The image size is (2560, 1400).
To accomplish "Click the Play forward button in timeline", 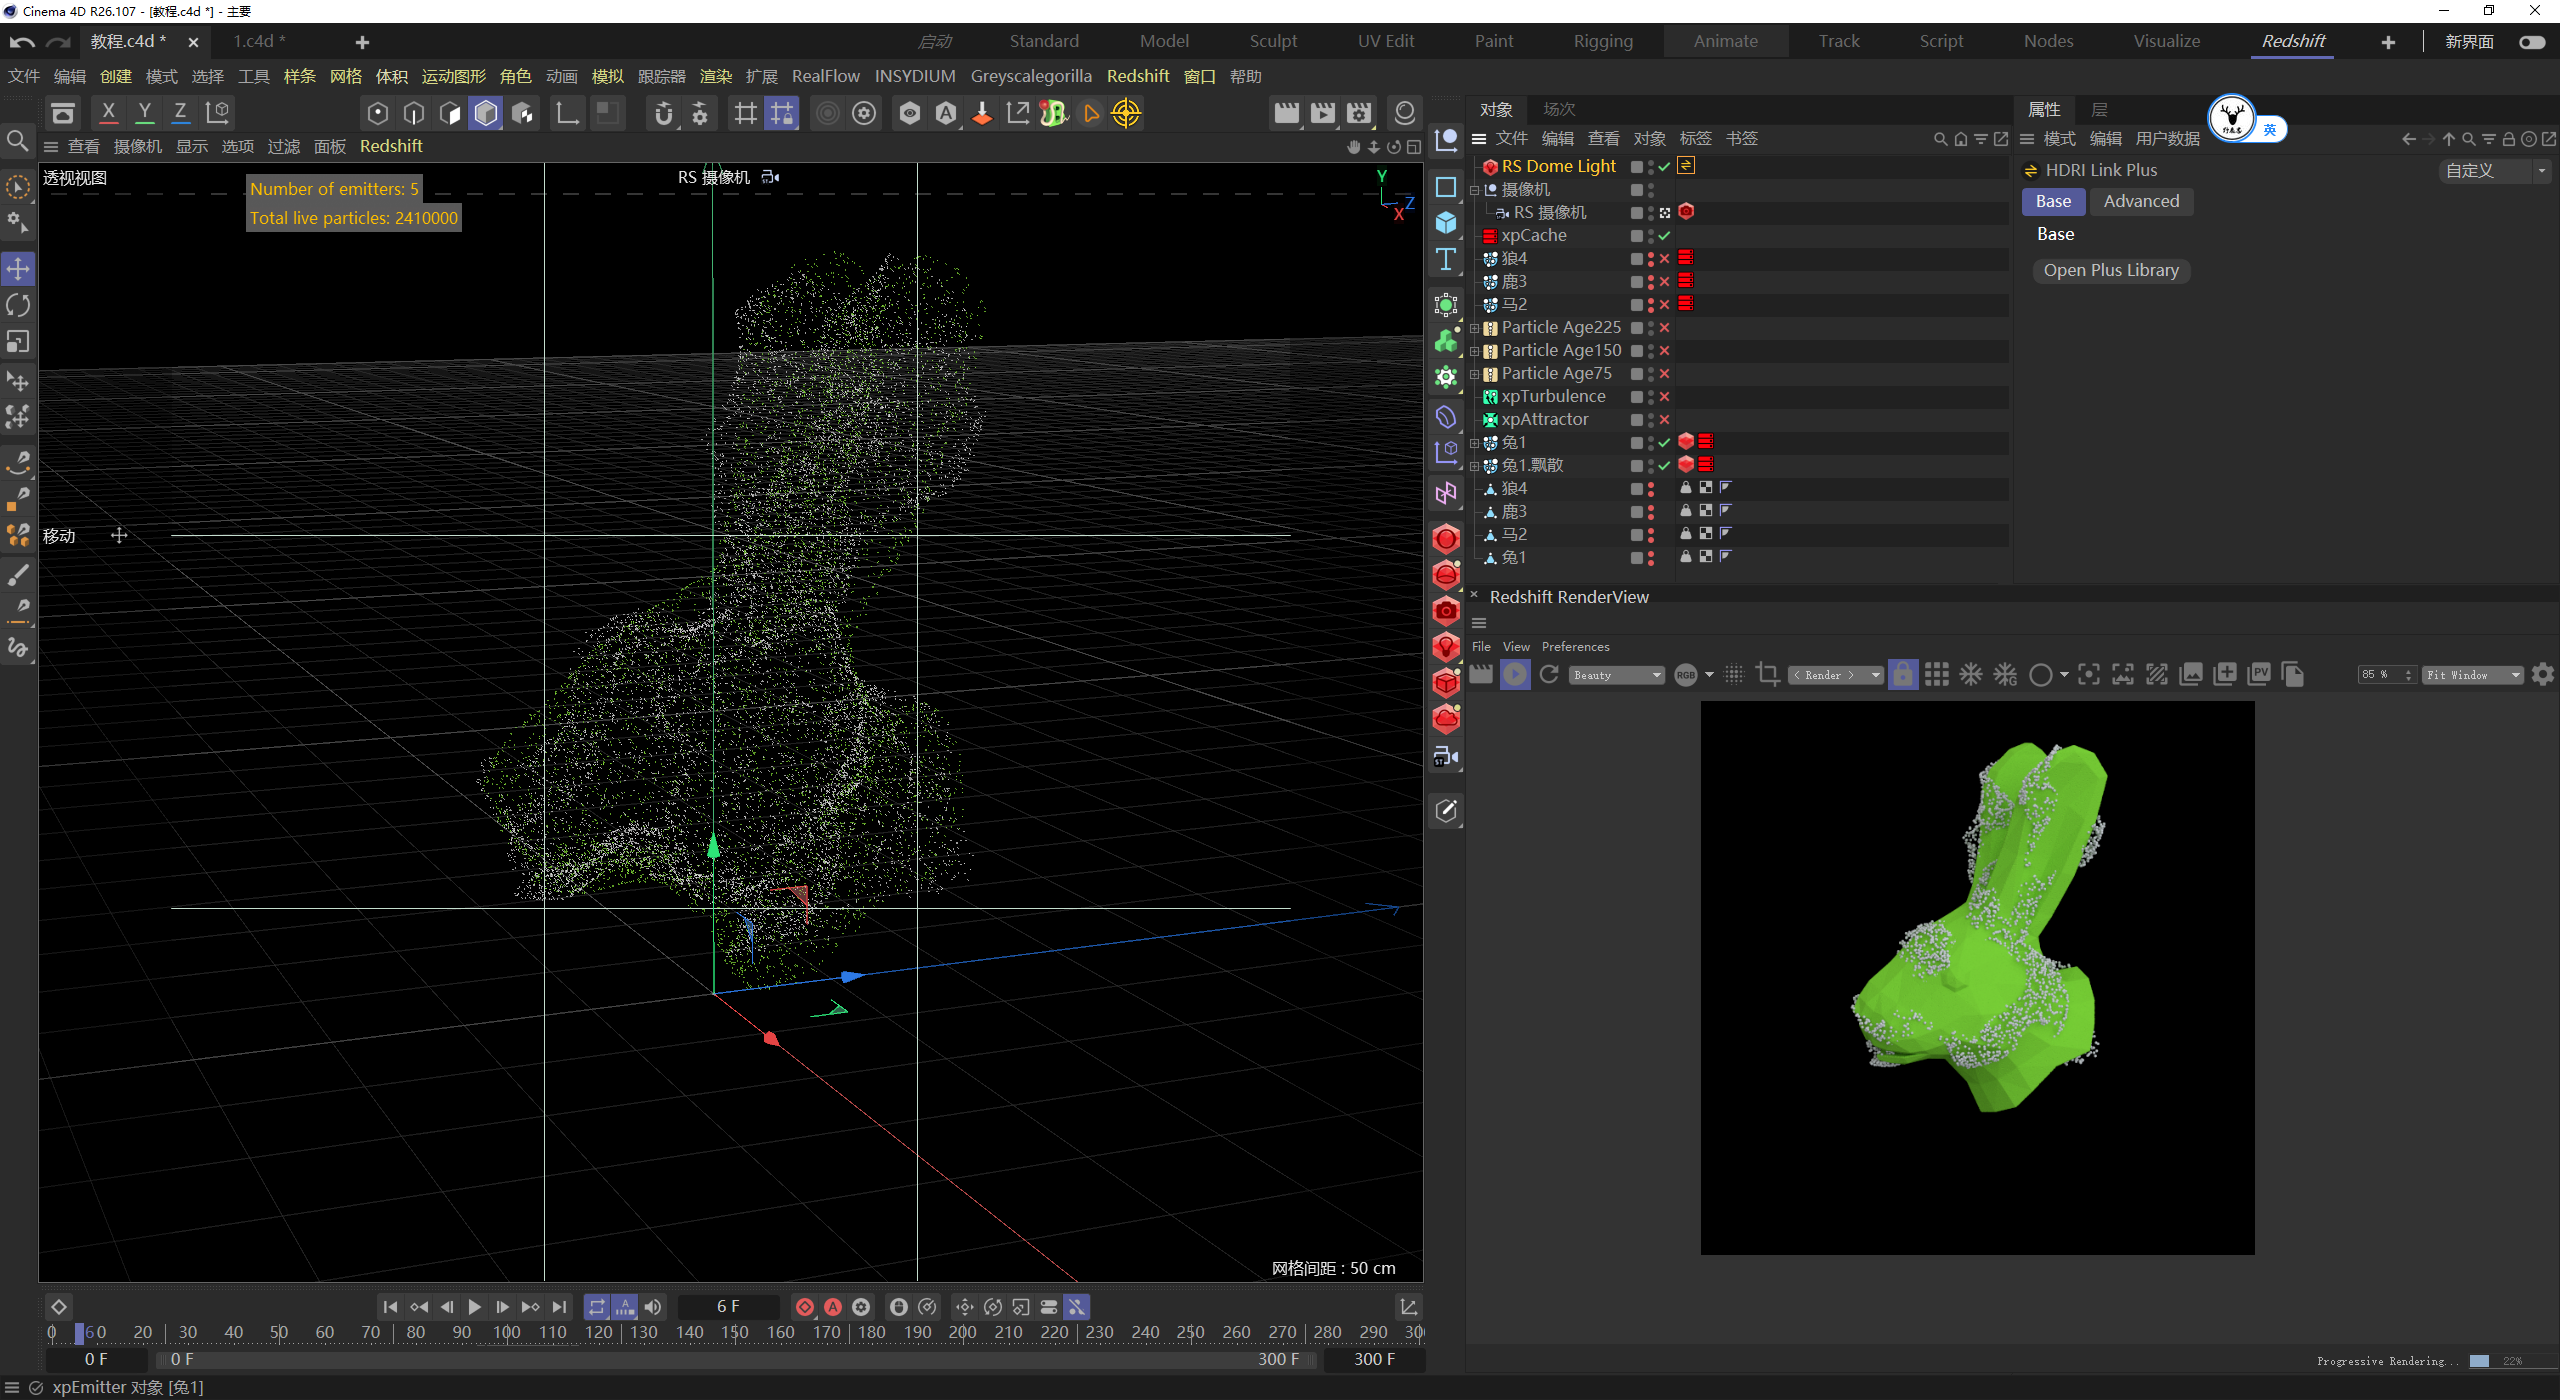I will [x=474, y=1307].
